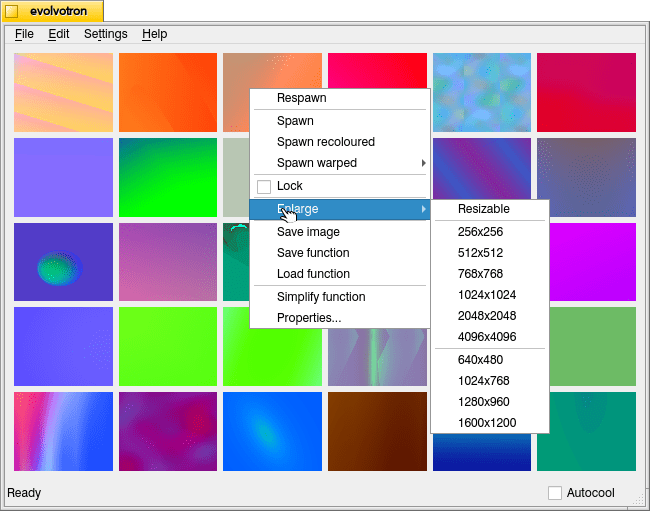Viewport: 650px width, 511px height.
Task: Enable the Autocool checkbox
Action: pos(555,493)
